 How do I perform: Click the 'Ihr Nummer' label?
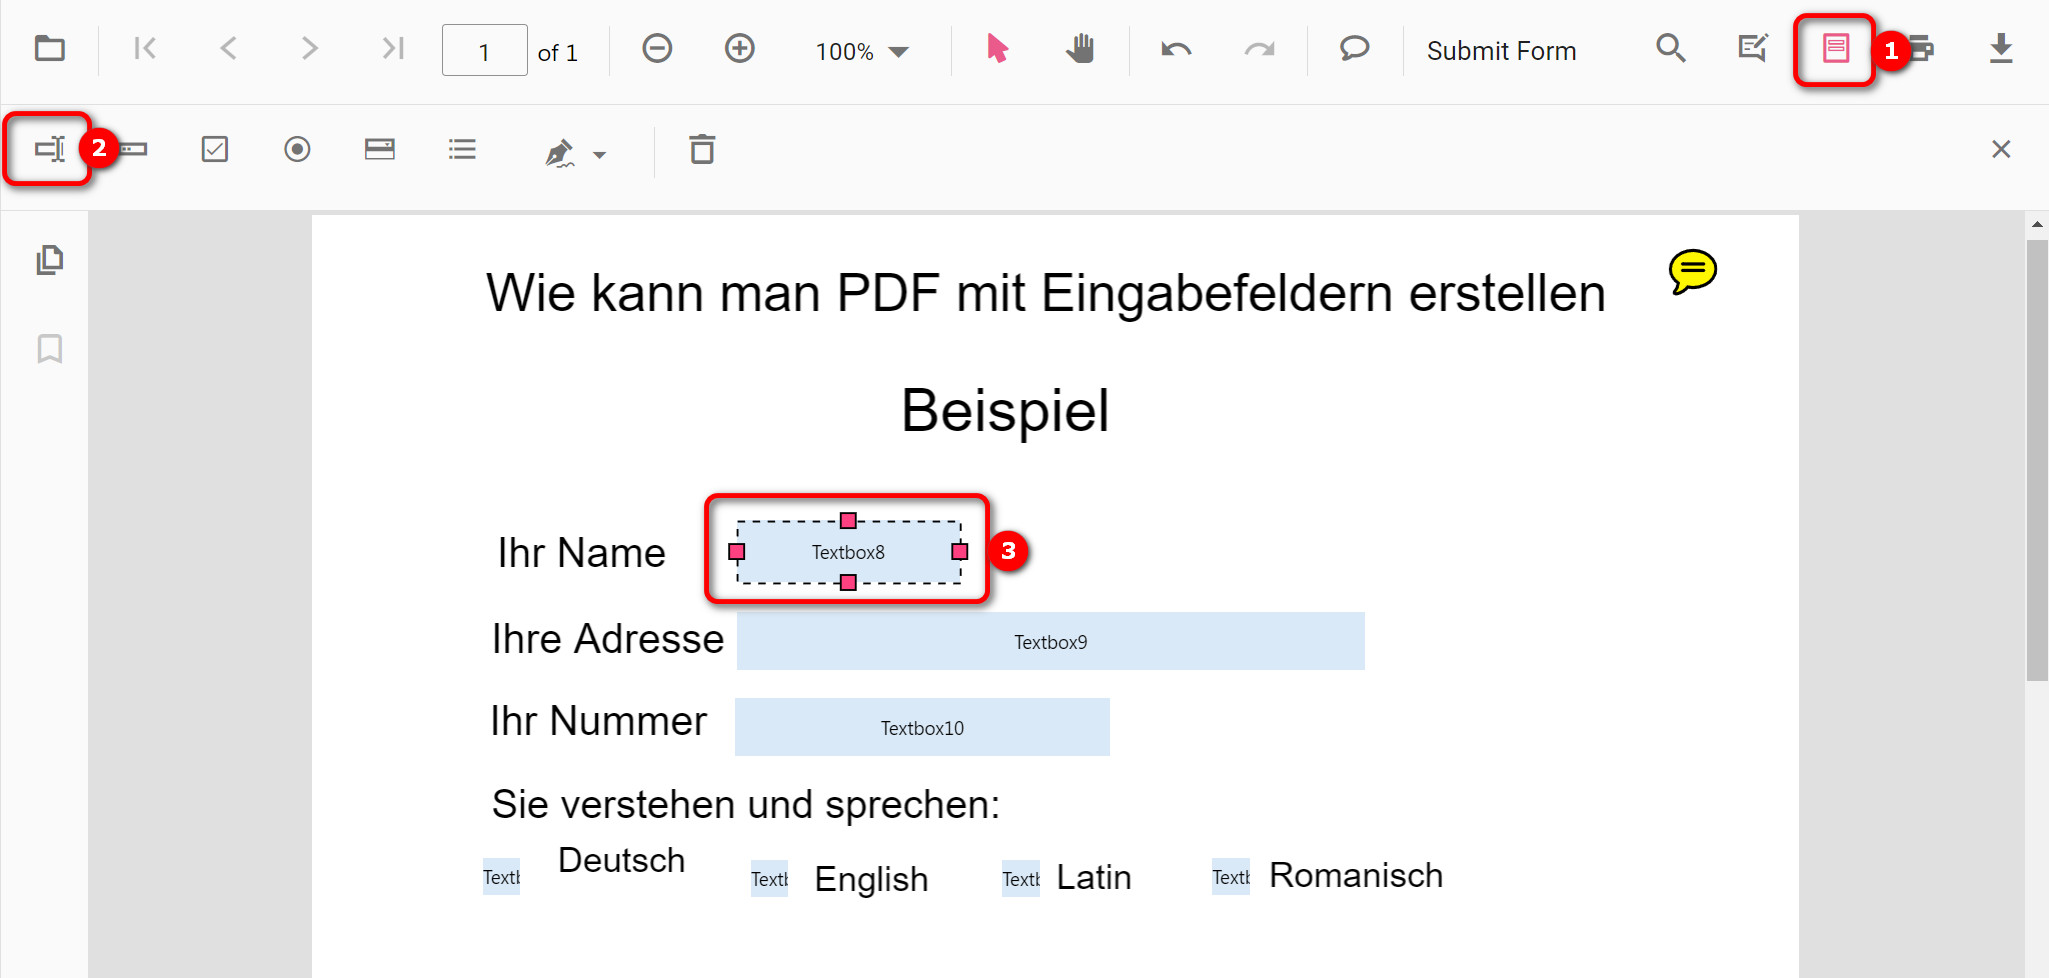[x=598, y=721]
